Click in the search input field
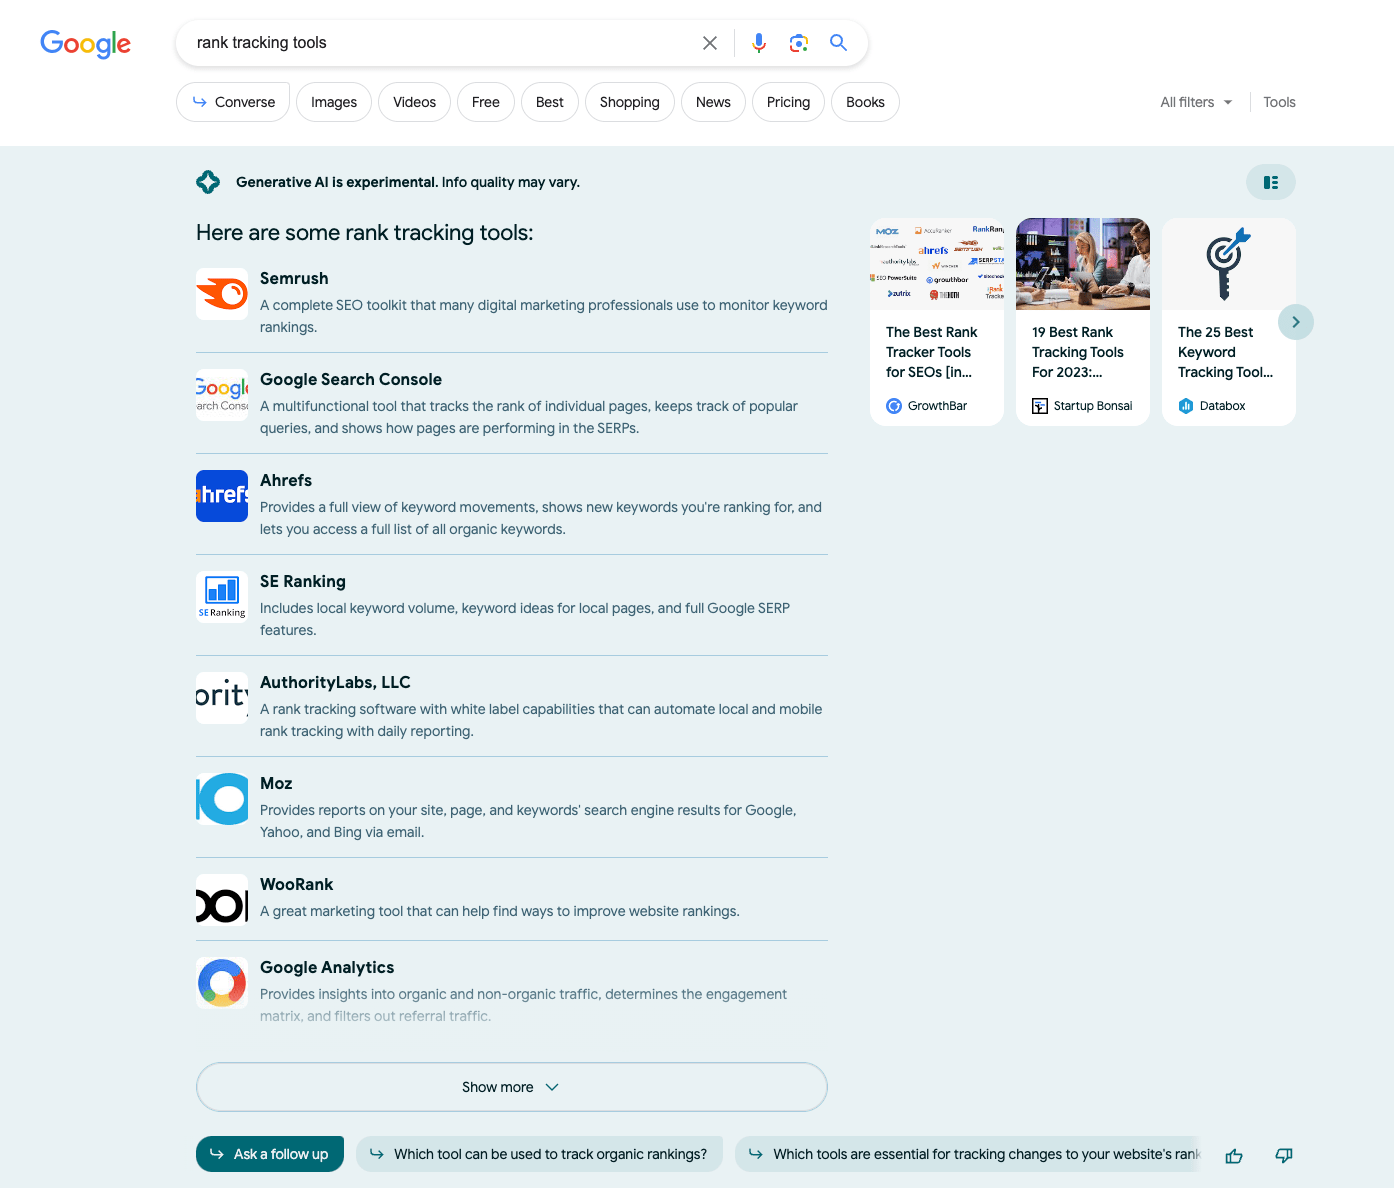The image size is (1394, 1188). (x=440, y=43)
